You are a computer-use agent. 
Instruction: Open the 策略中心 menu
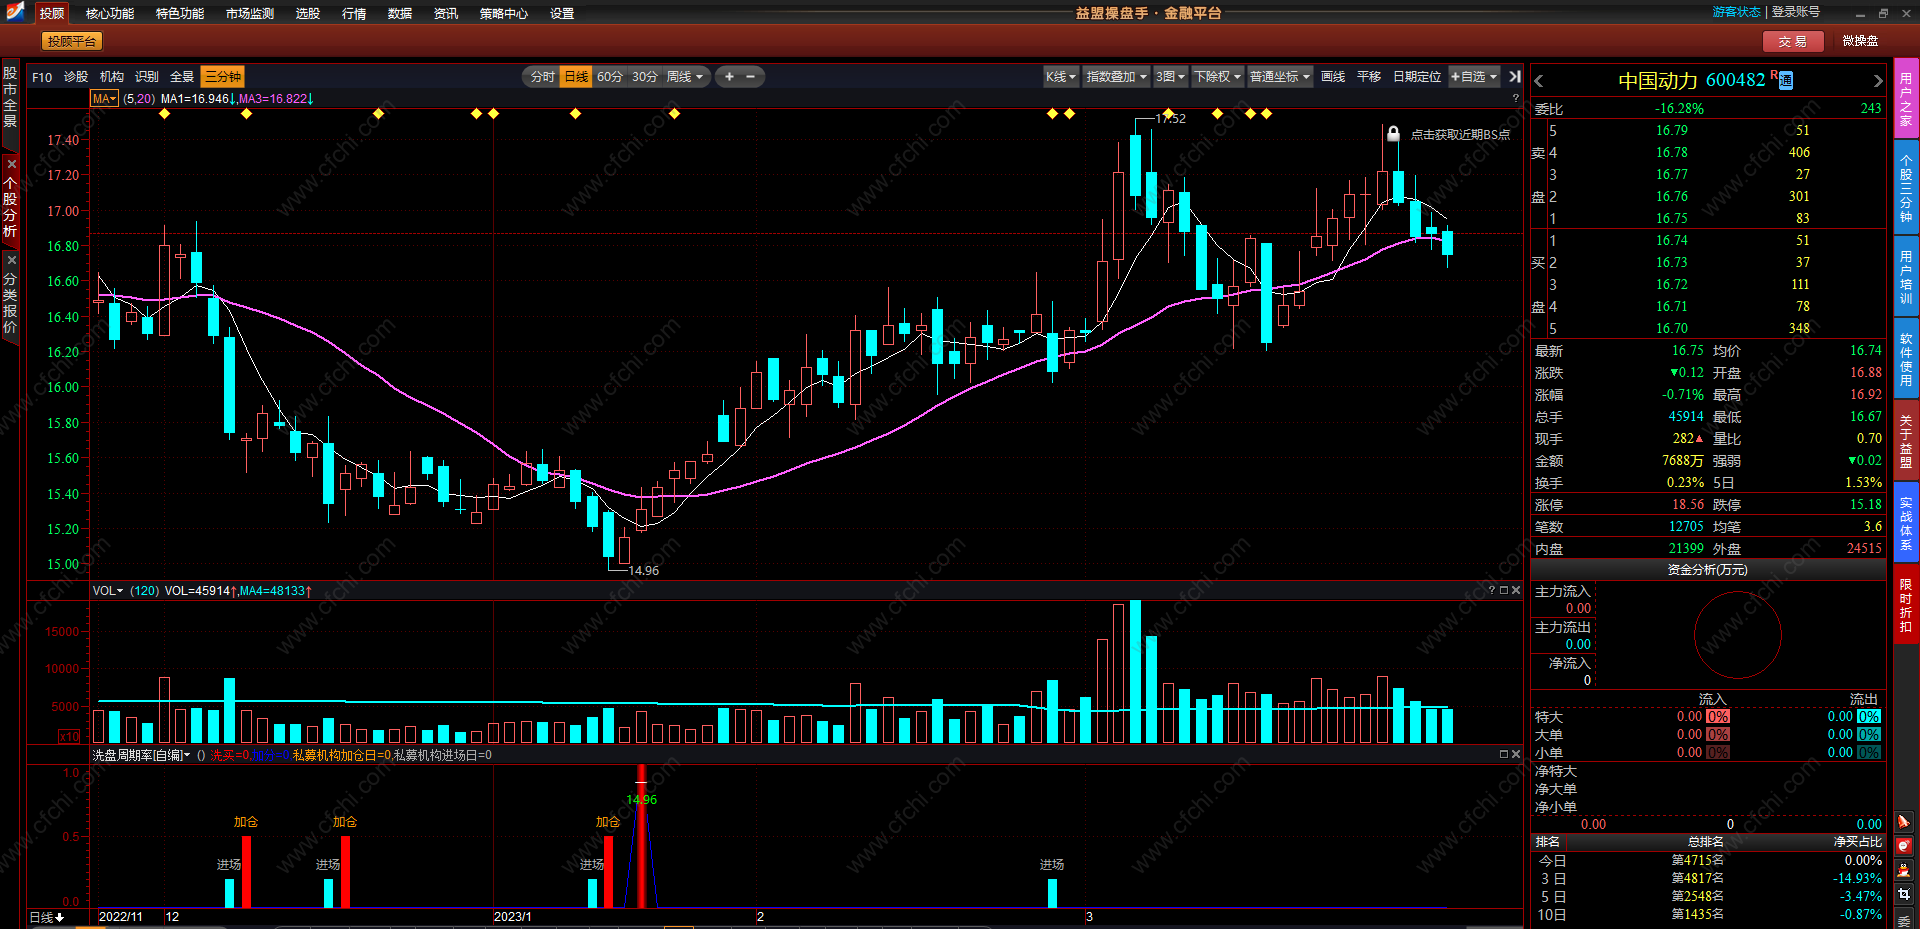504,13
